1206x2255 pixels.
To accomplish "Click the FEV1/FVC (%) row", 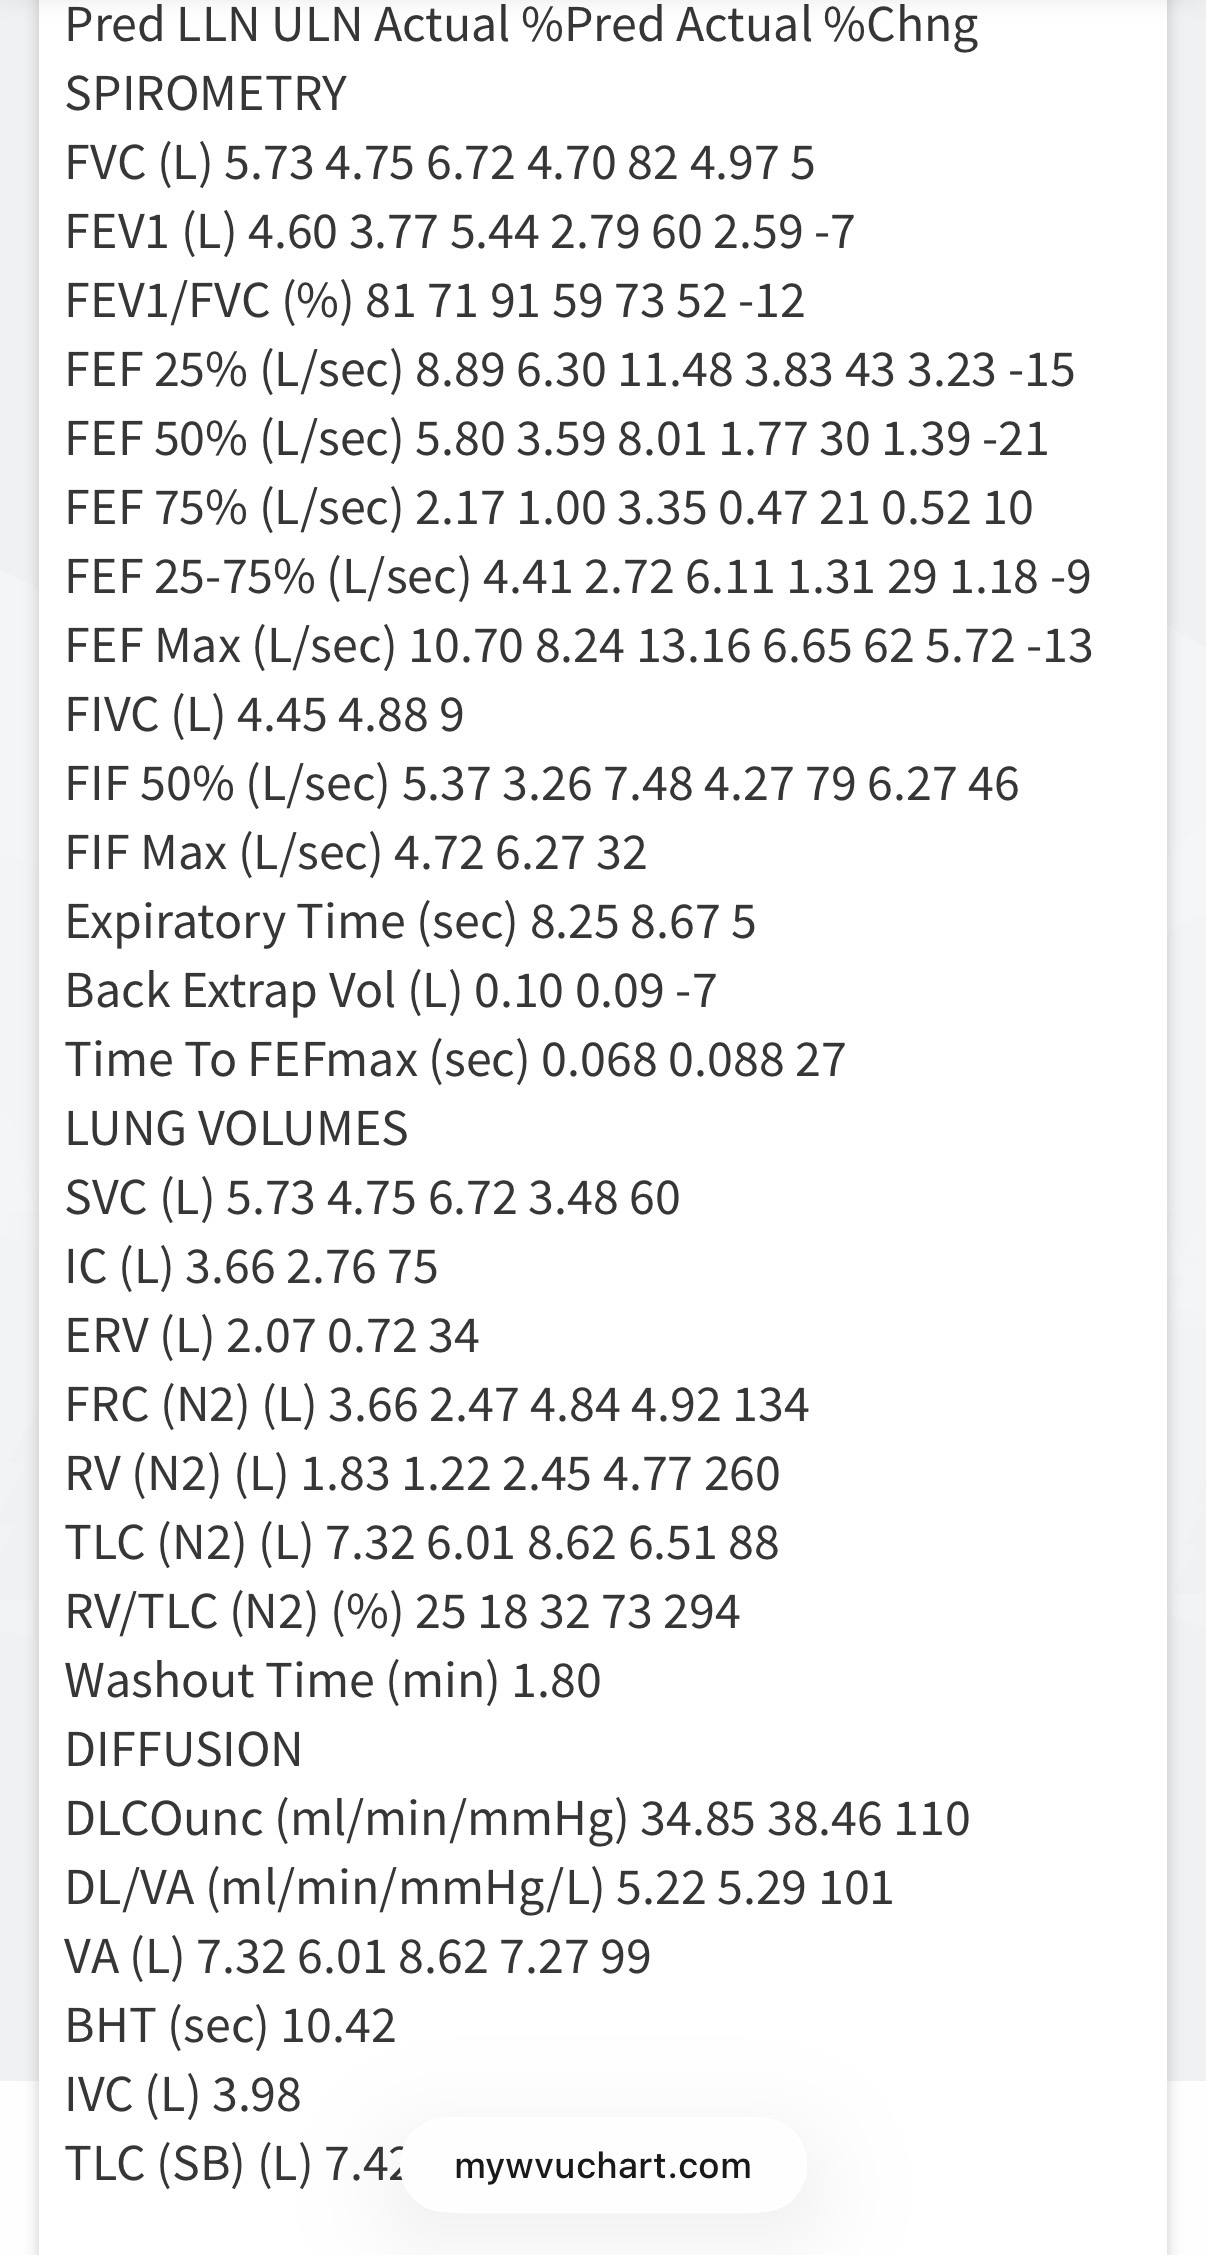I will tap(434, 301).
